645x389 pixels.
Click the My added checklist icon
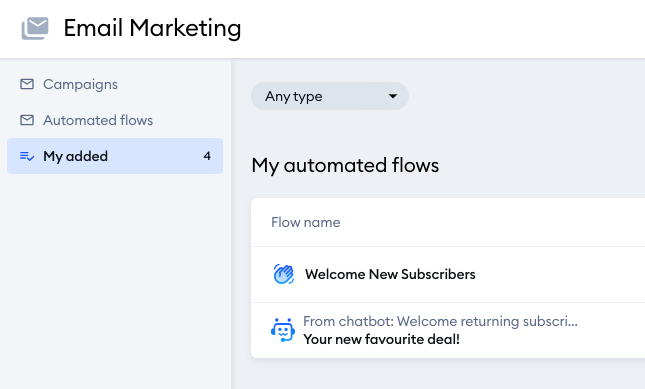coord(27,156)
